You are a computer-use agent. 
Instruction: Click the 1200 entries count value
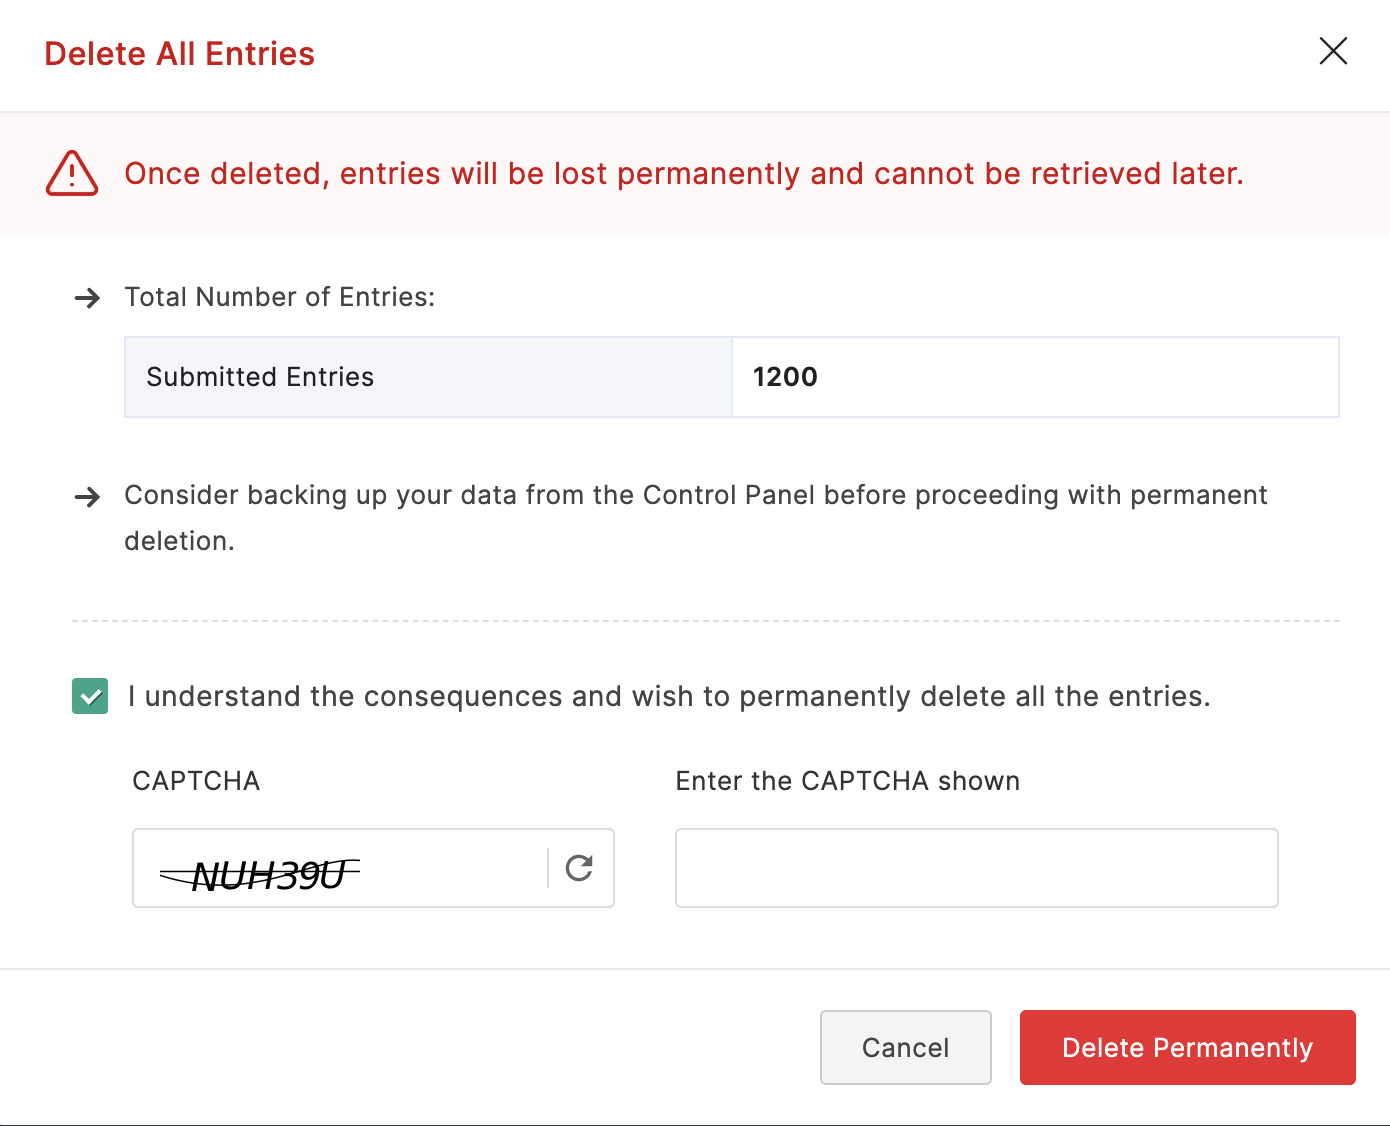coord(785,377)
